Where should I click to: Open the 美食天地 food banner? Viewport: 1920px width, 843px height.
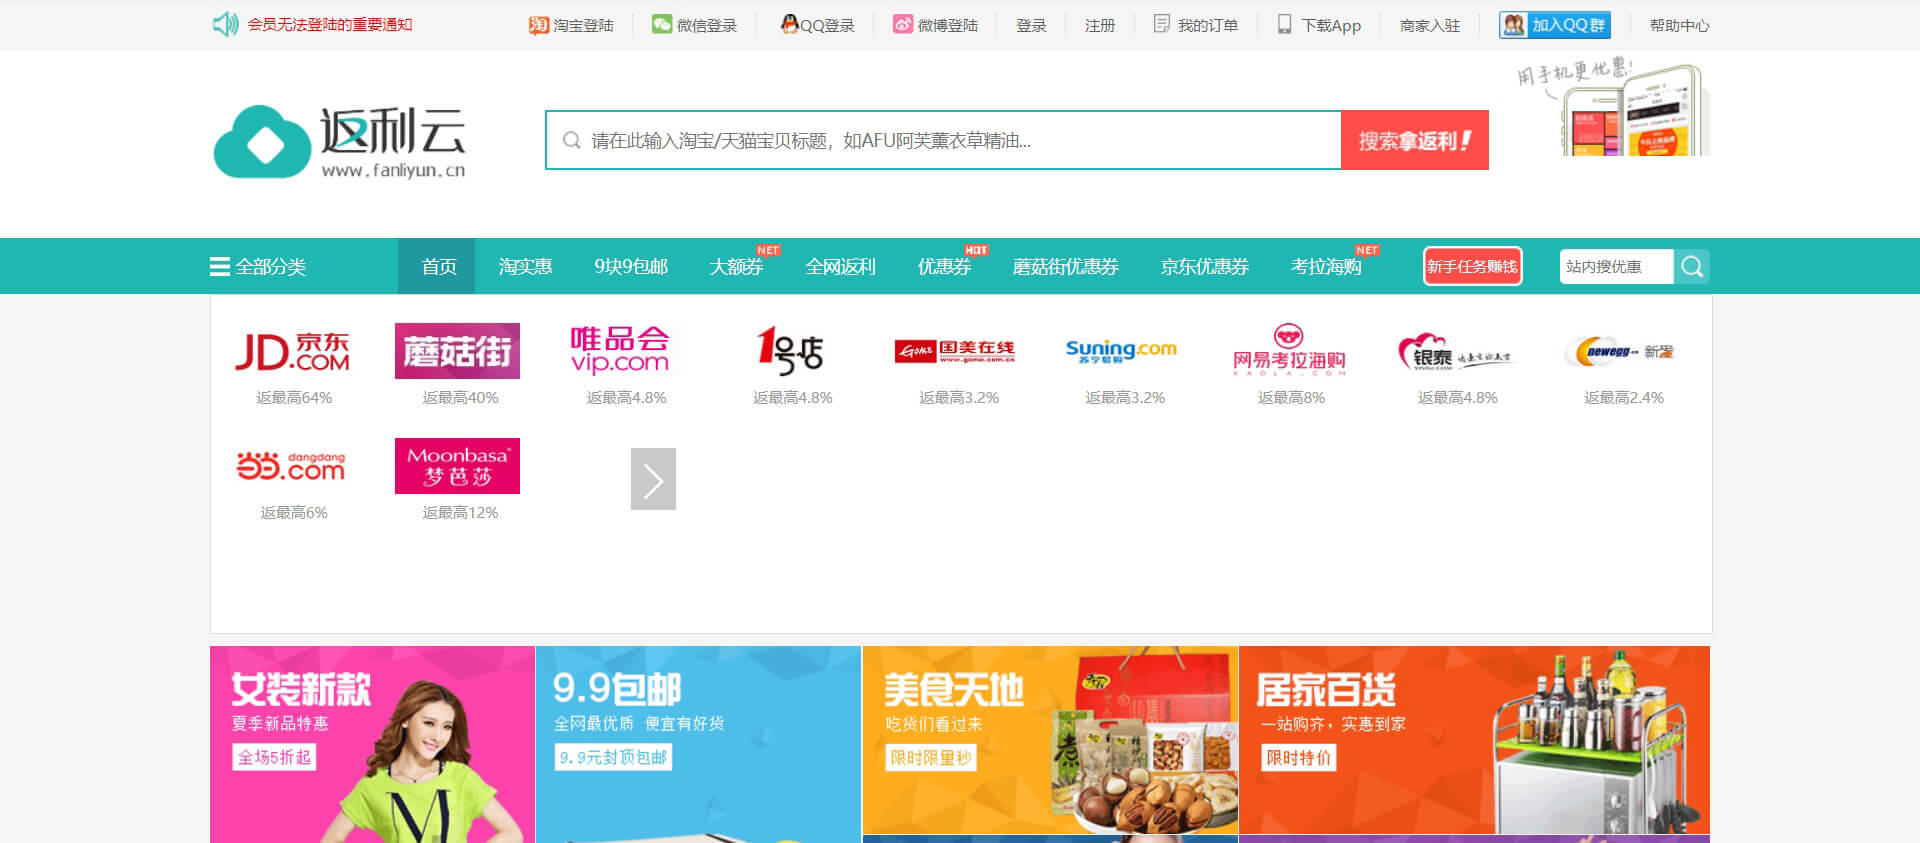coord(1050,740)
